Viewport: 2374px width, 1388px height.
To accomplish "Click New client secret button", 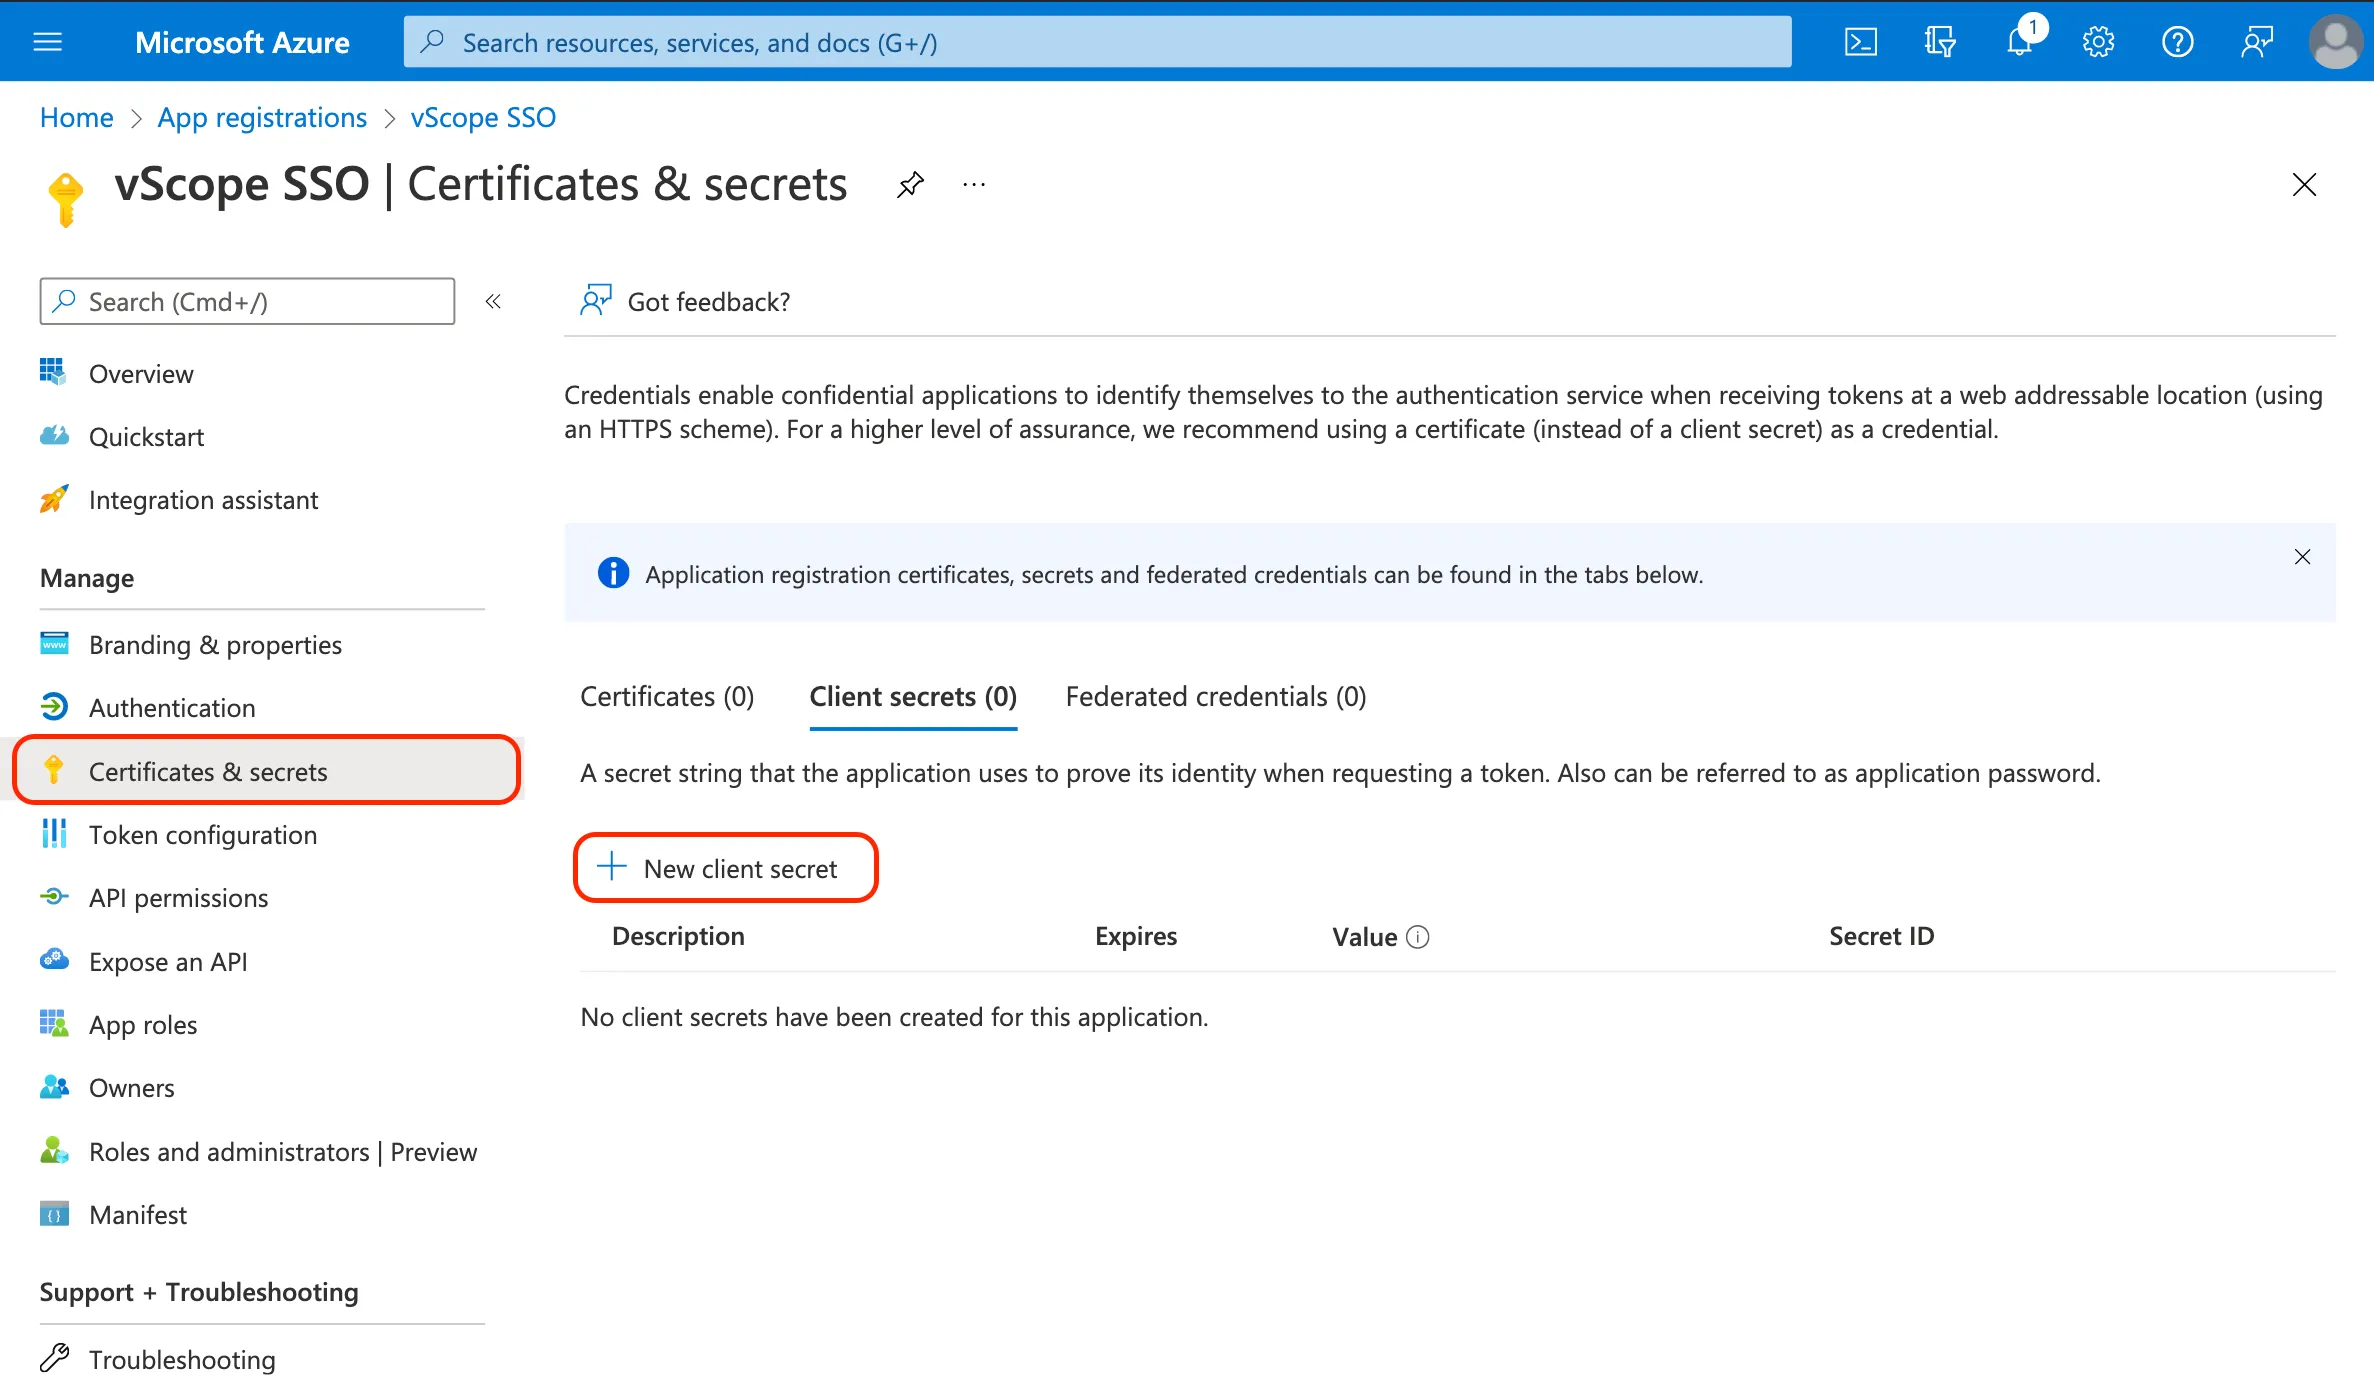I will (725, 868).
